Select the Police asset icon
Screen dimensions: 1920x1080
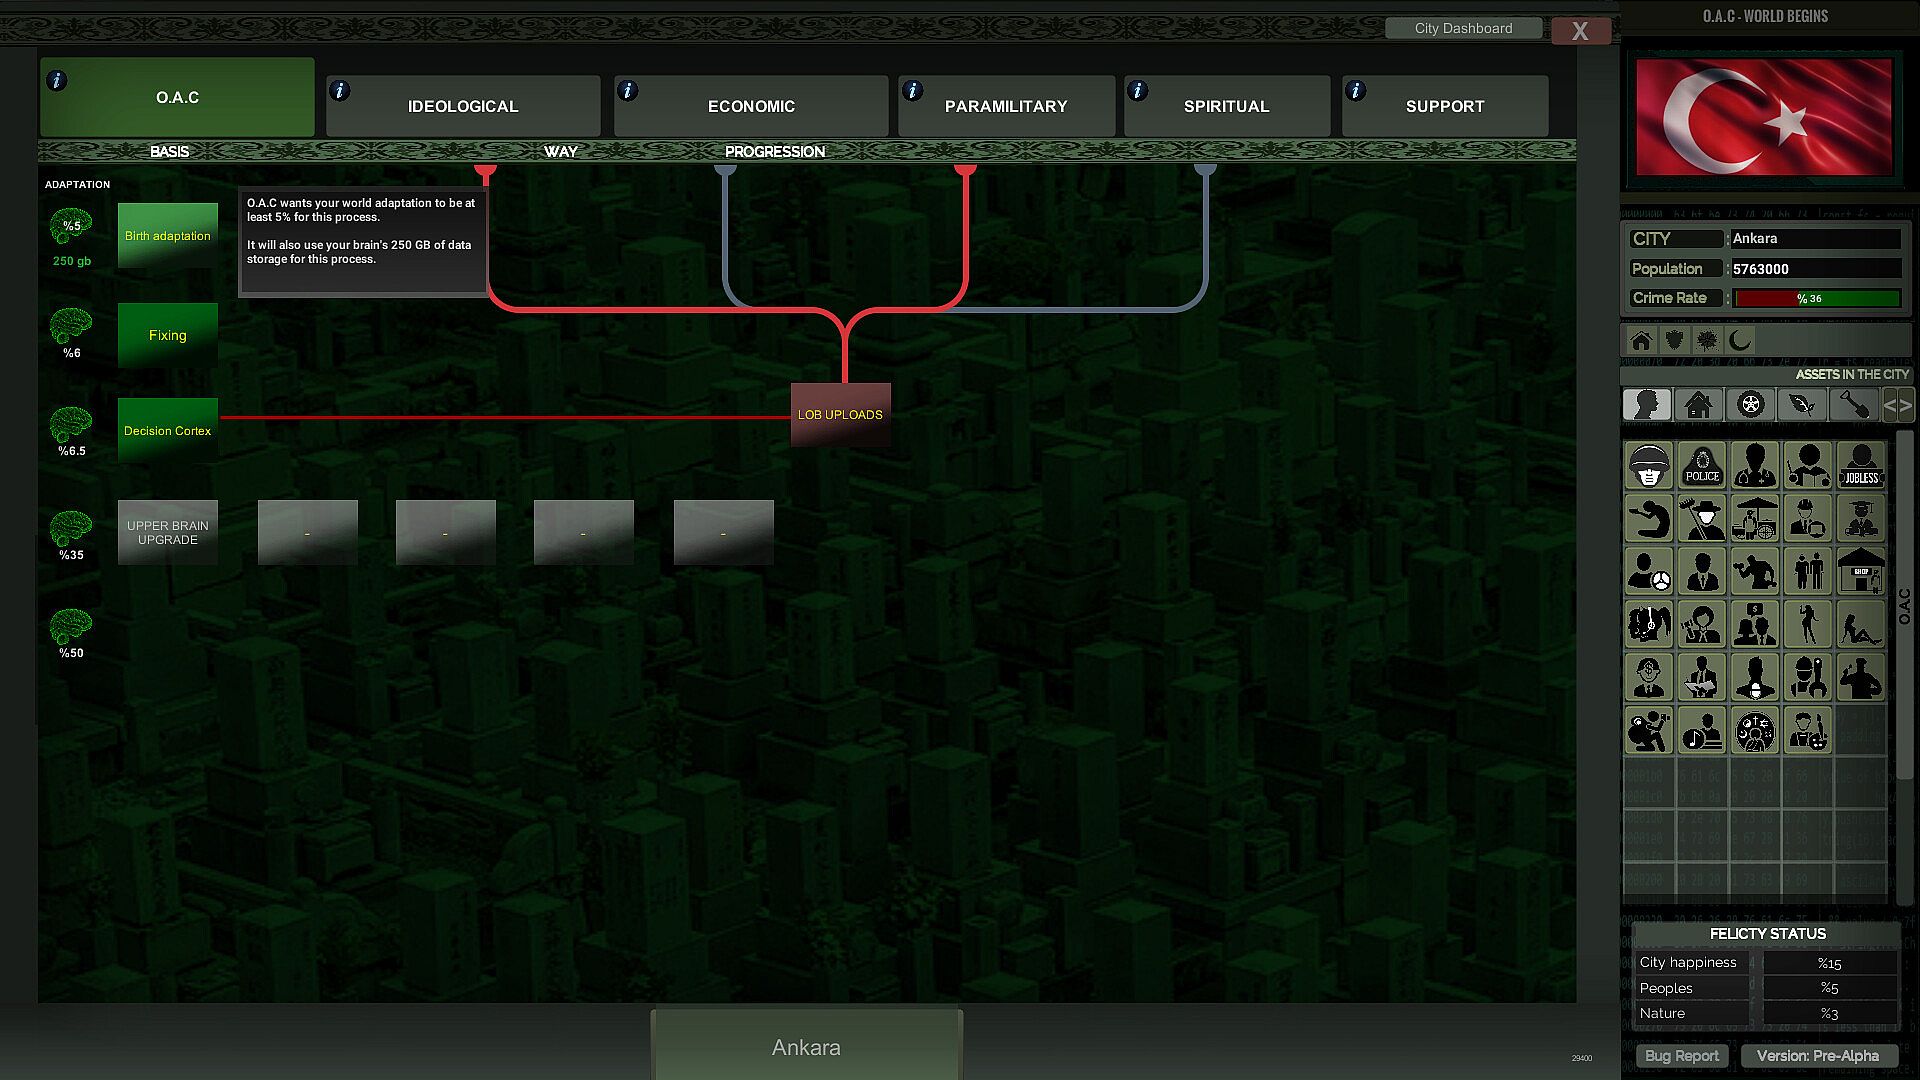1702,466
